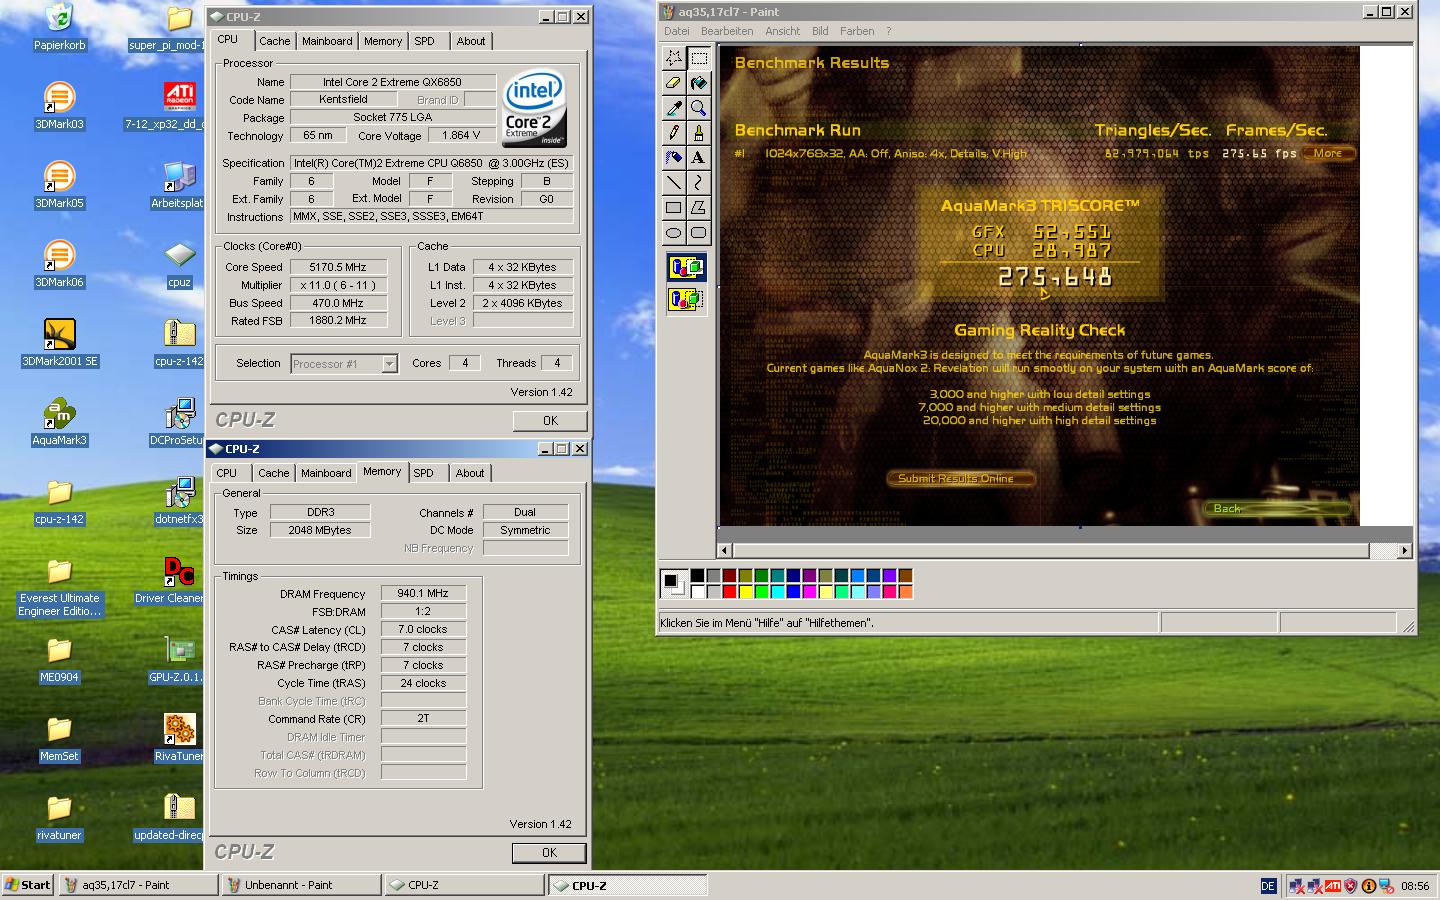Image resolution: width=1440 pixels, height=900 pixels.
Task: Click the ATI icon in system tray
Action: click(x=1333, y=886)
